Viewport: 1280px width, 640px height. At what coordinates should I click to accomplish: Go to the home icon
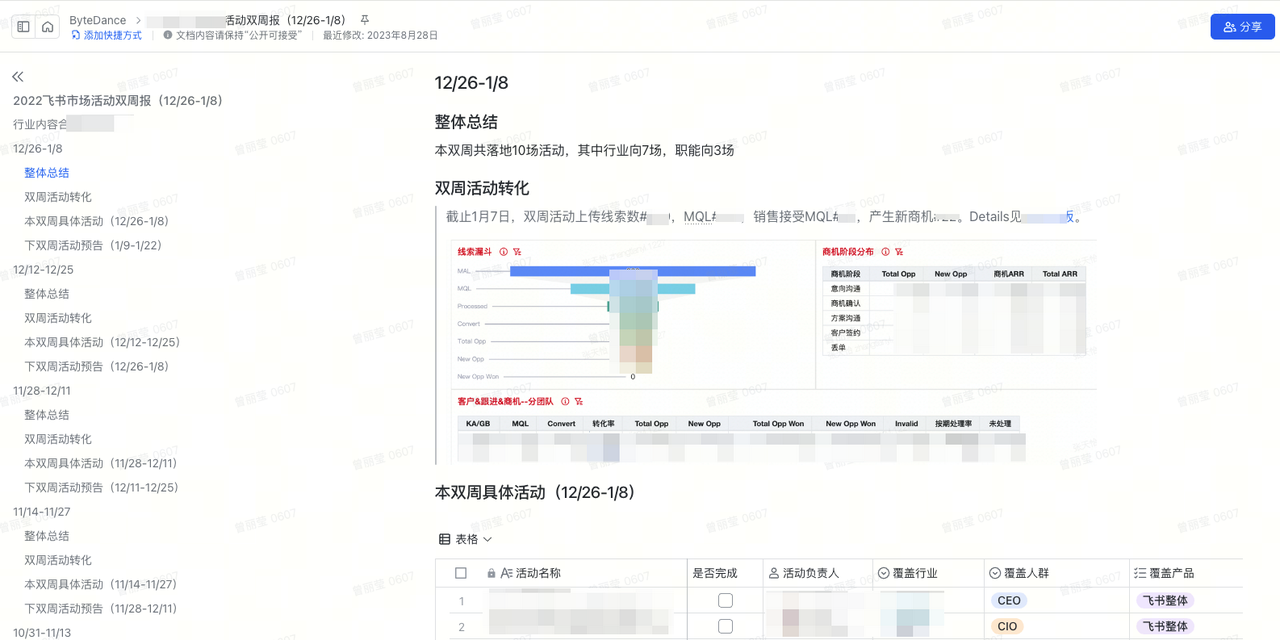tap(47, 27)
